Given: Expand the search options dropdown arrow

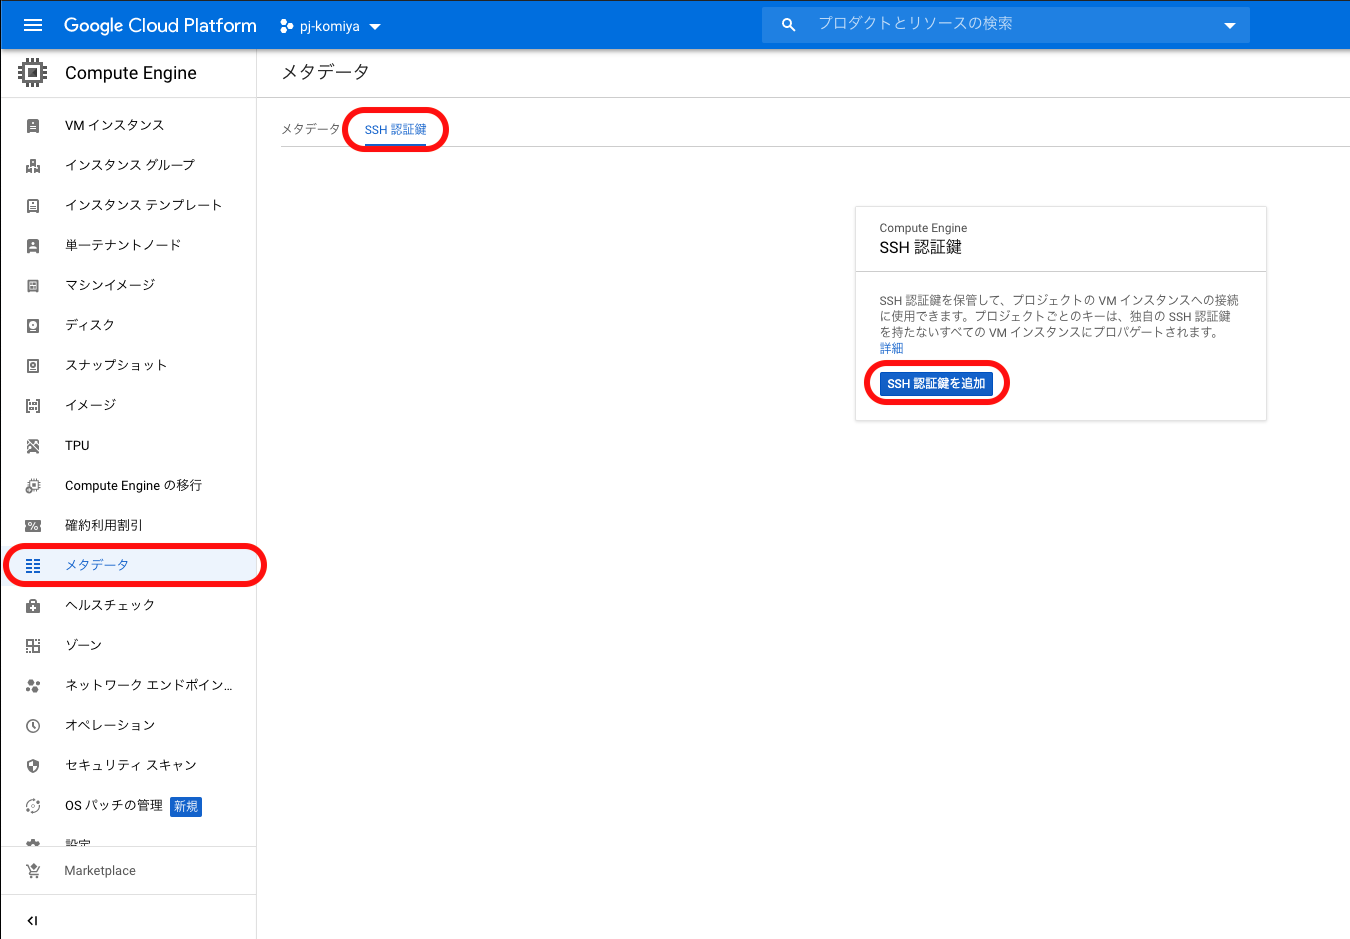Looking at the screenshot, I should (x=1229, y=25).
